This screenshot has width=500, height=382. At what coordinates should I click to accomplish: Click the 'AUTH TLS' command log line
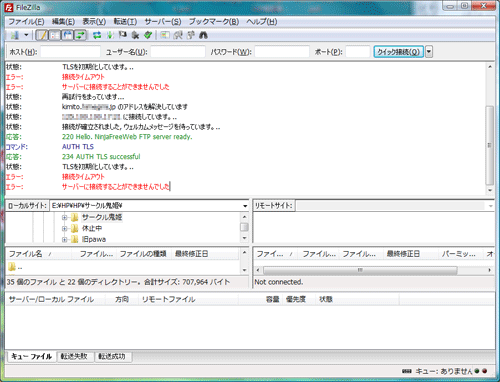(x=78, y=147)
